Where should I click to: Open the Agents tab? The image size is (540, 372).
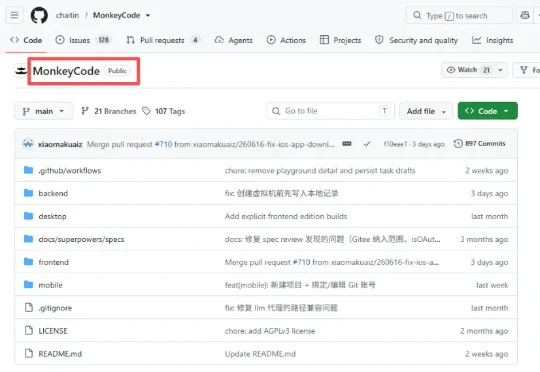(x=233, y=40)
